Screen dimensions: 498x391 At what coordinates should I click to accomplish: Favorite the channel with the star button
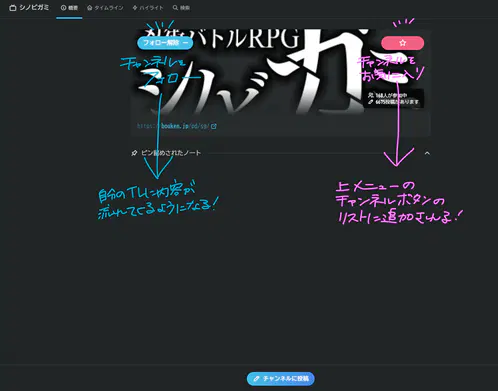pos(402,43)
